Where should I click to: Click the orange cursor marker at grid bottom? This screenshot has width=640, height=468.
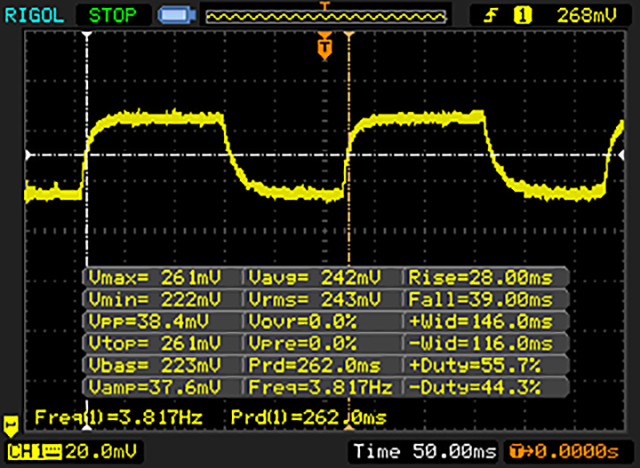(x=349, y=427)
